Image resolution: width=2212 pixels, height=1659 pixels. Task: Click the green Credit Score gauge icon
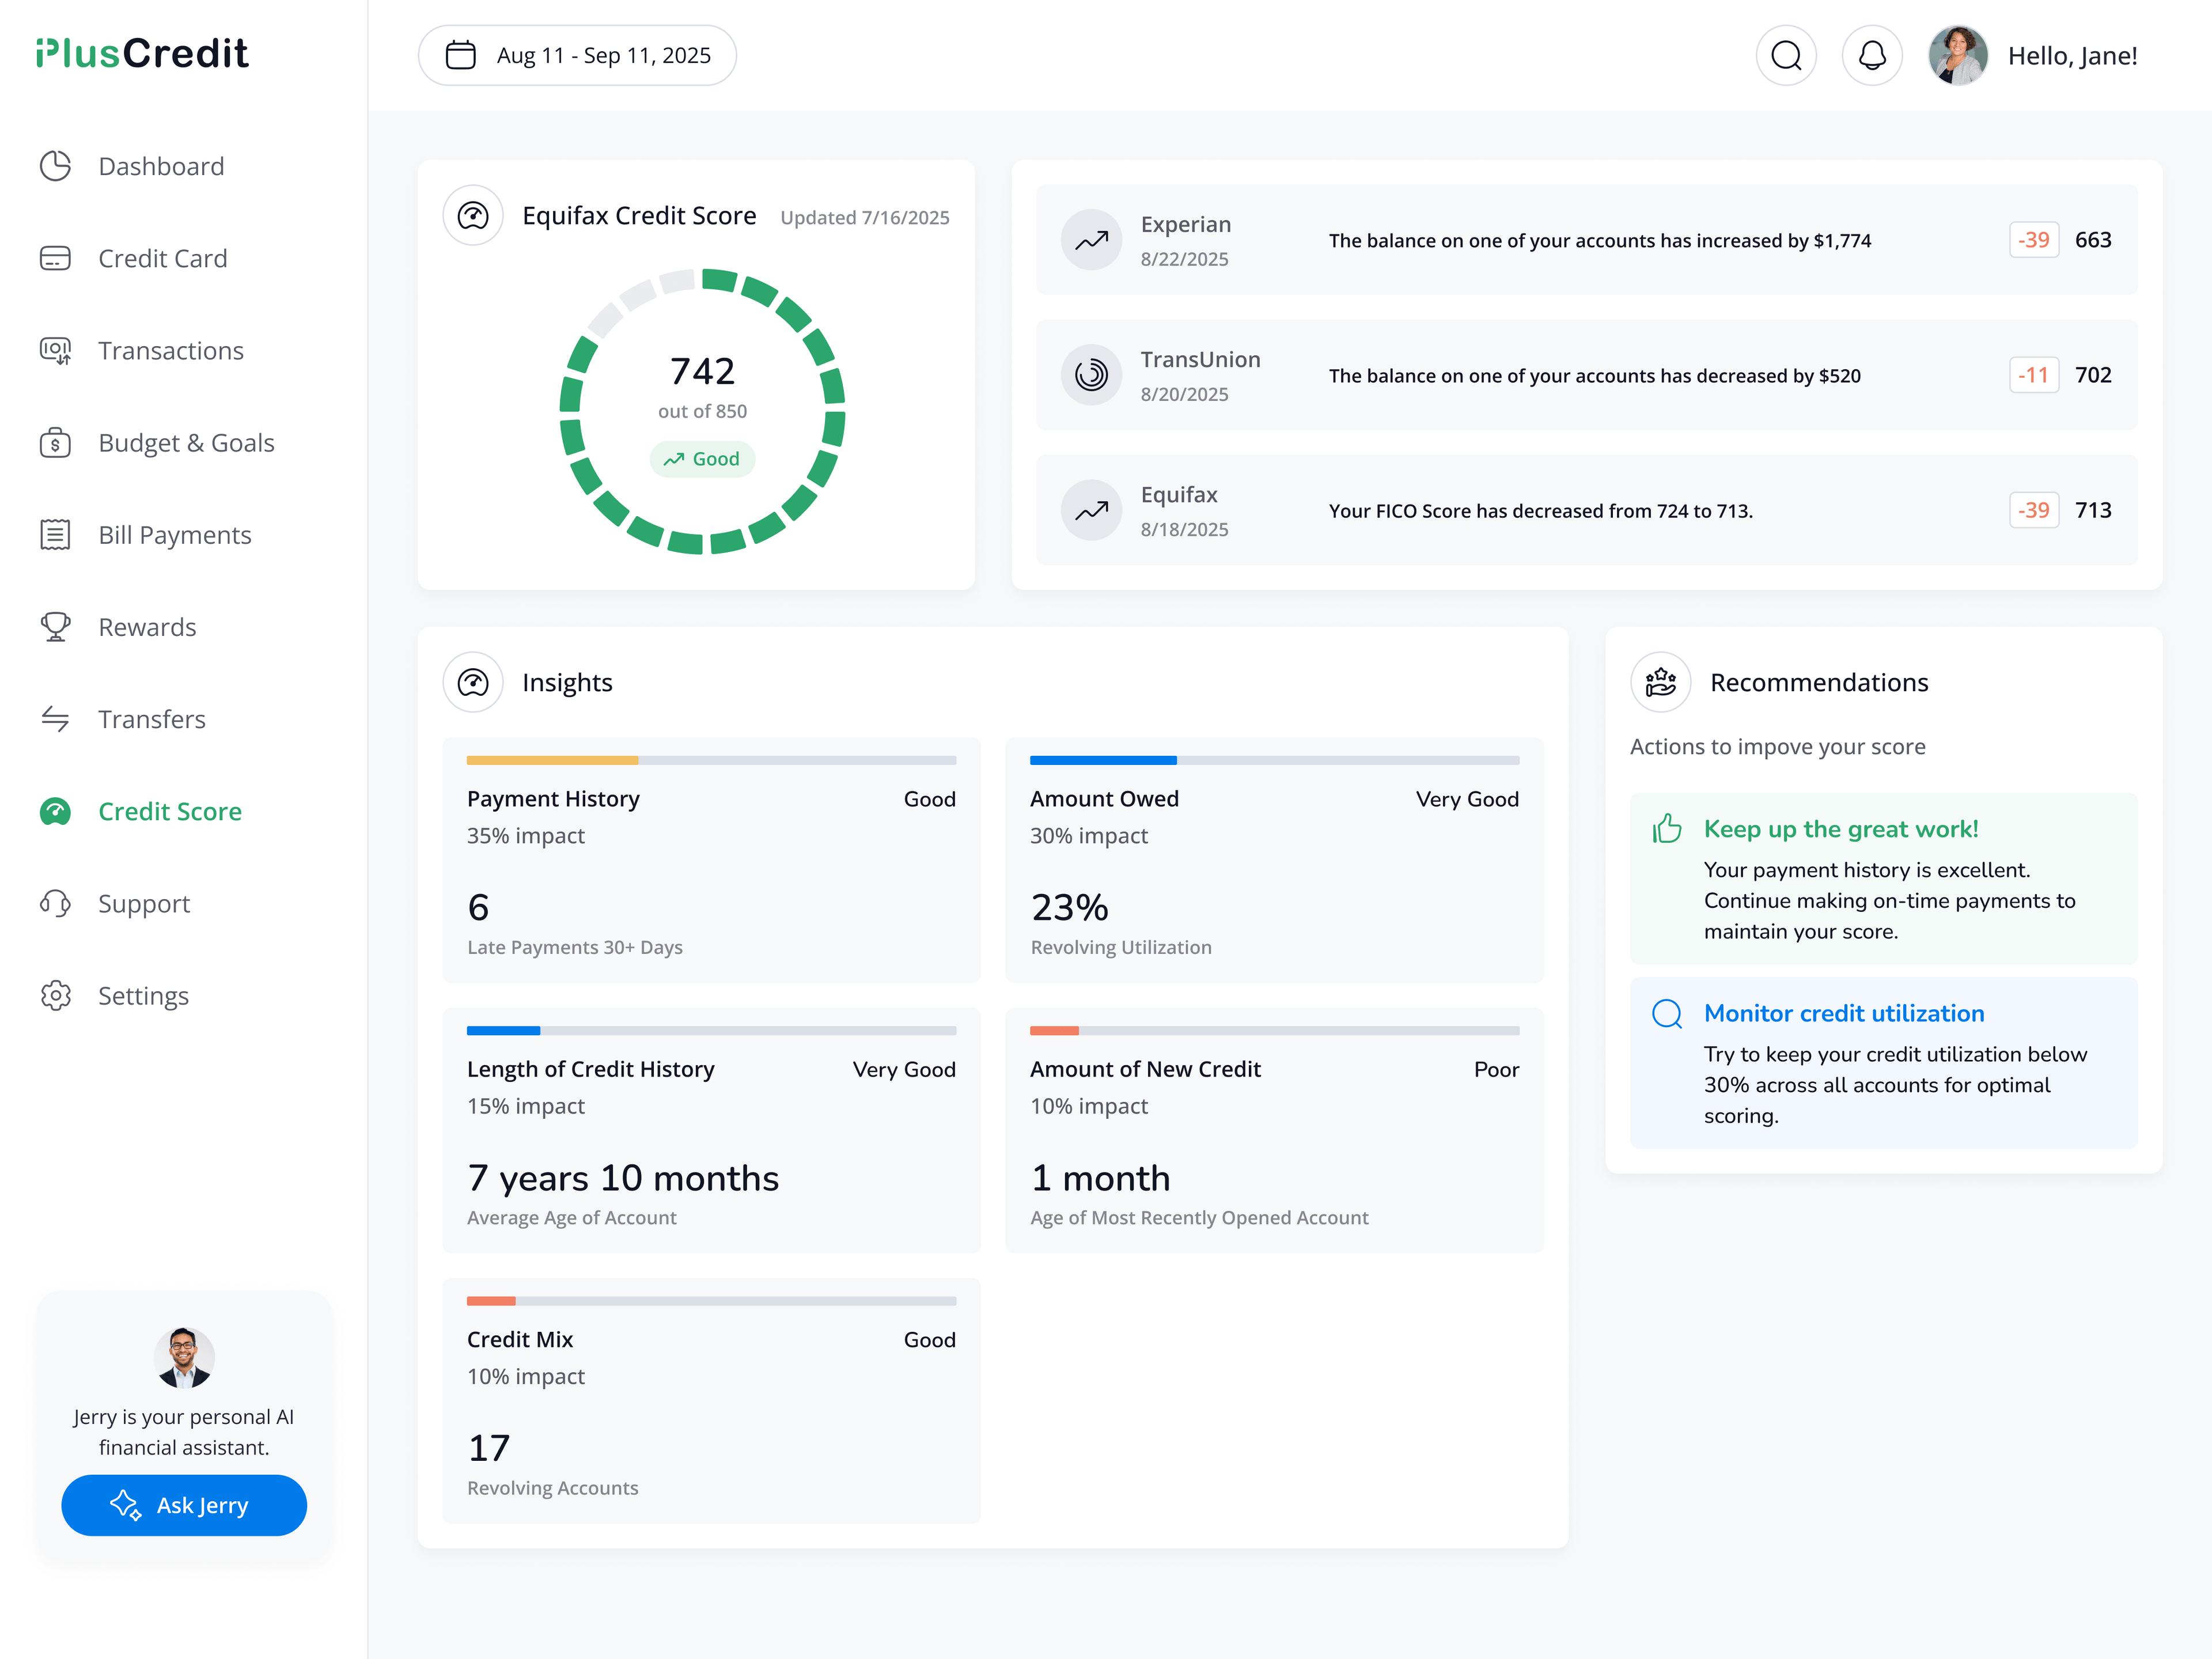point(55,811)
